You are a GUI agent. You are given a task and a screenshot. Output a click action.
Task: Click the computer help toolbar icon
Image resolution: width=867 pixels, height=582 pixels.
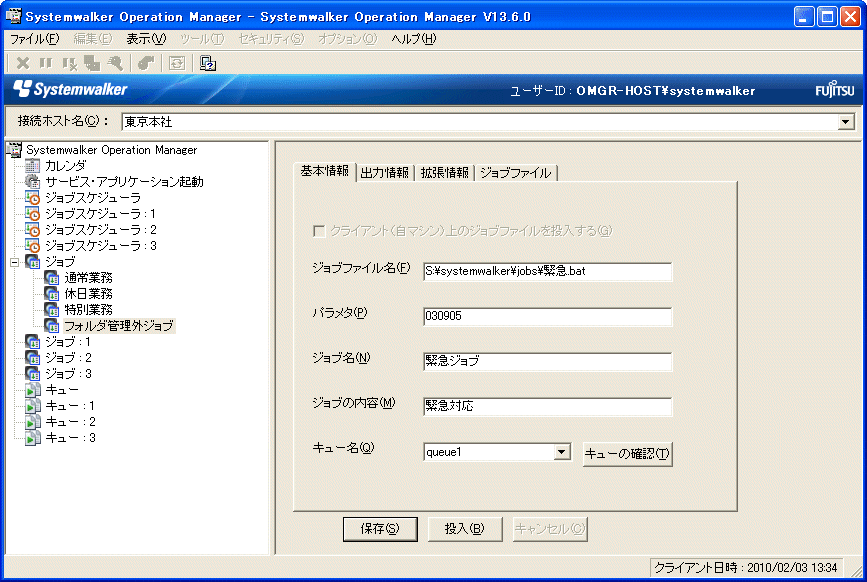pyautogui.click(x=208, y=64)
